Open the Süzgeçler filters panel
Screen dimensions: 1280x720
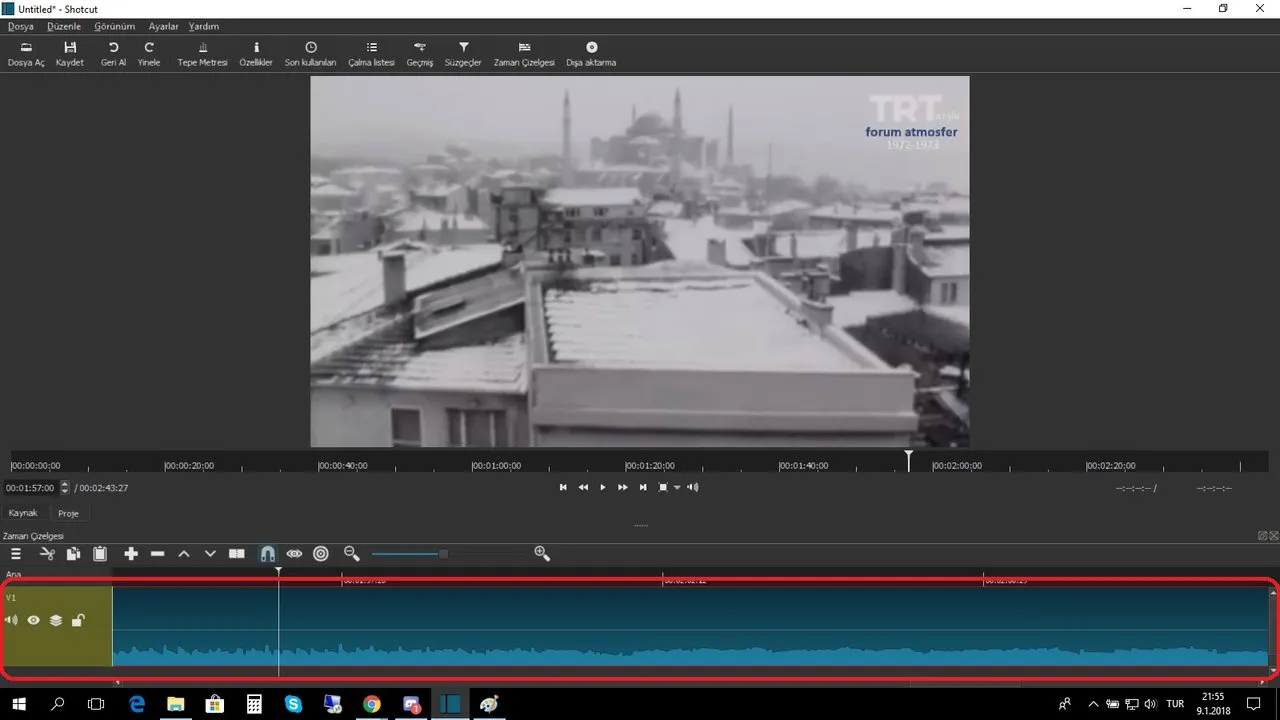click(x=463, y=54)
